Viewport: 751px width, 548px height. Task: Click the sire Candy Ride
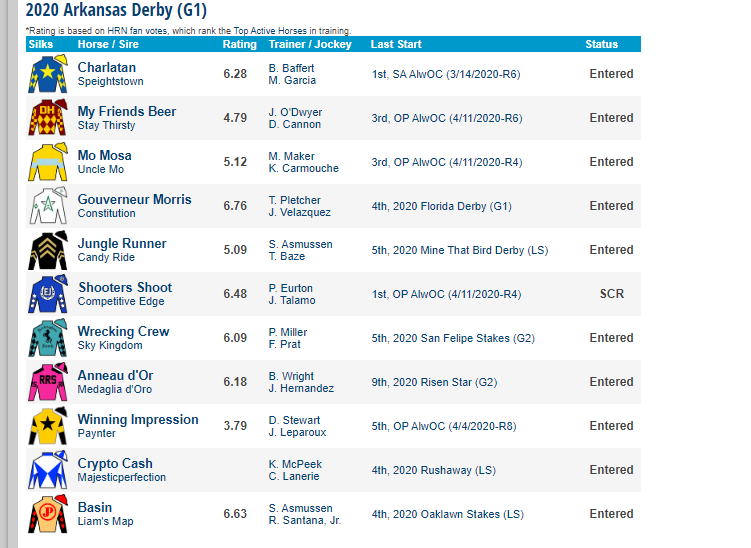(106, 258)
